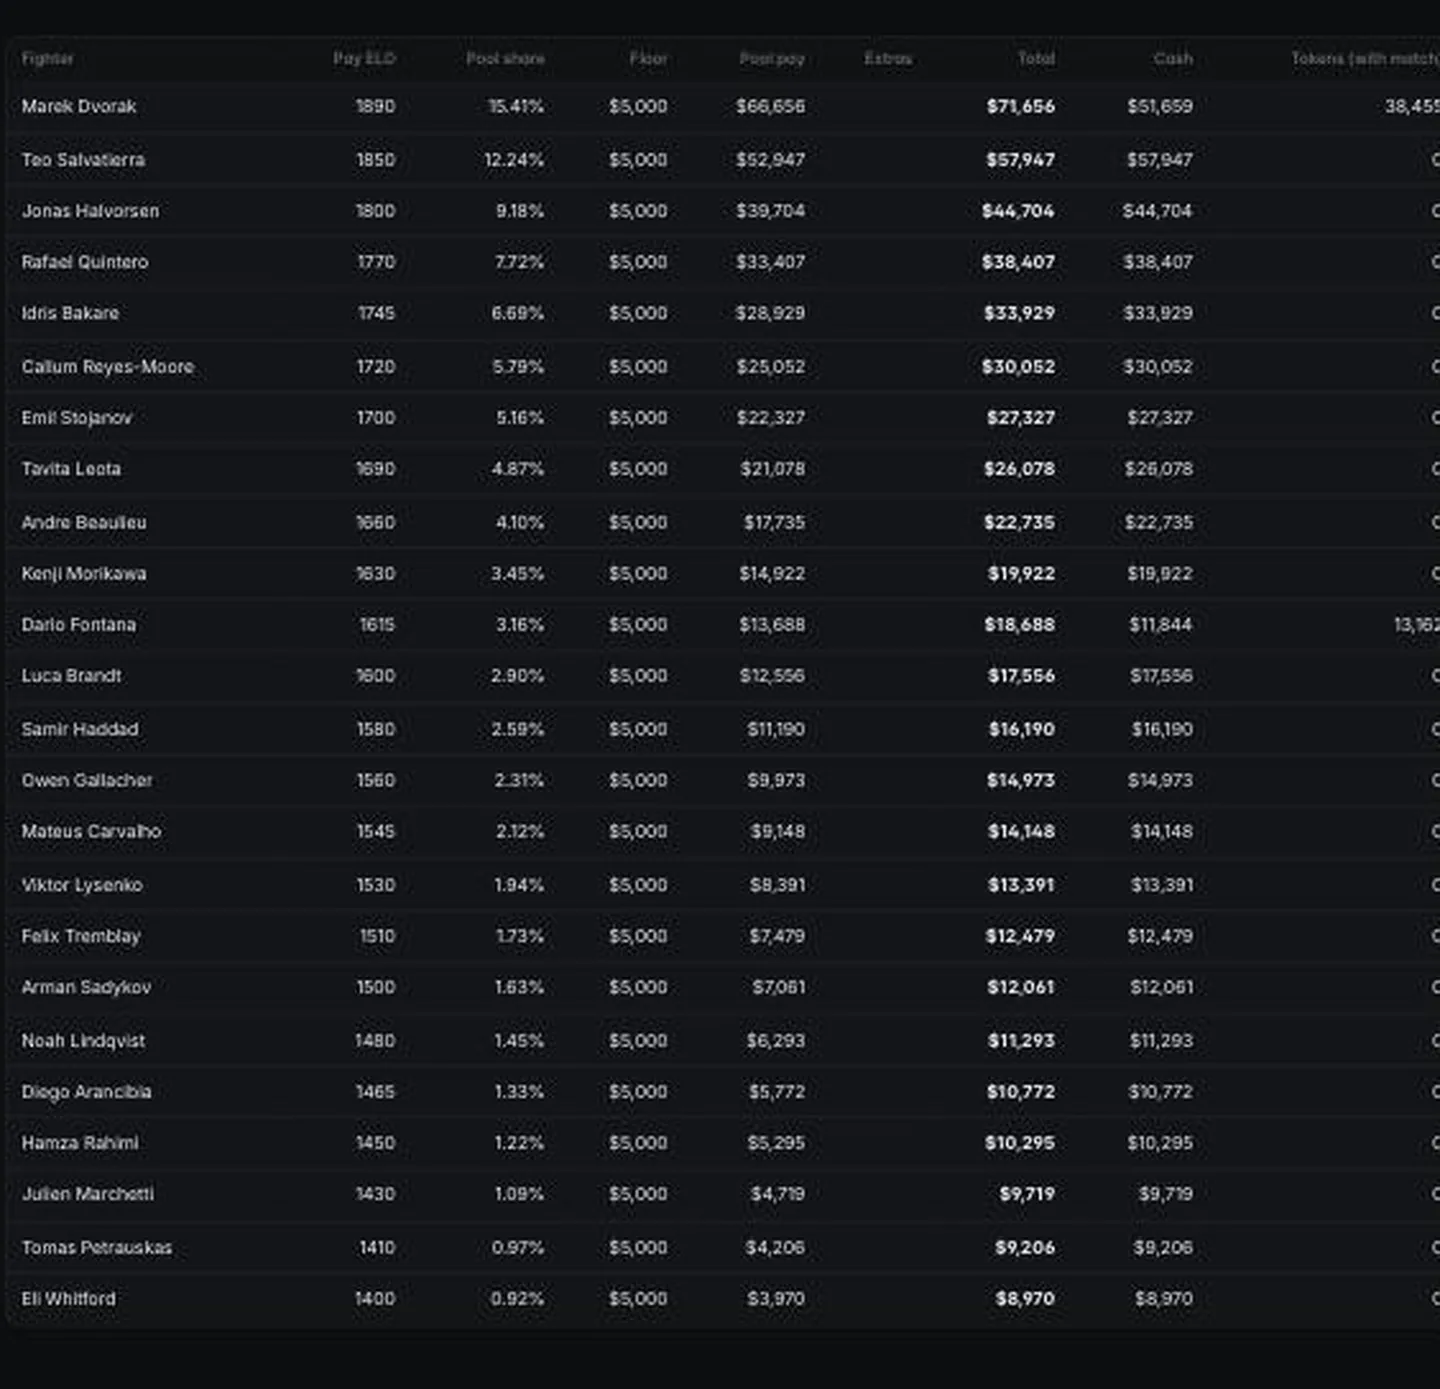Click Marek Dvorak's cash value "$51,659"
This screenshot has height=1389, width=1440.
coord(1160,106)
